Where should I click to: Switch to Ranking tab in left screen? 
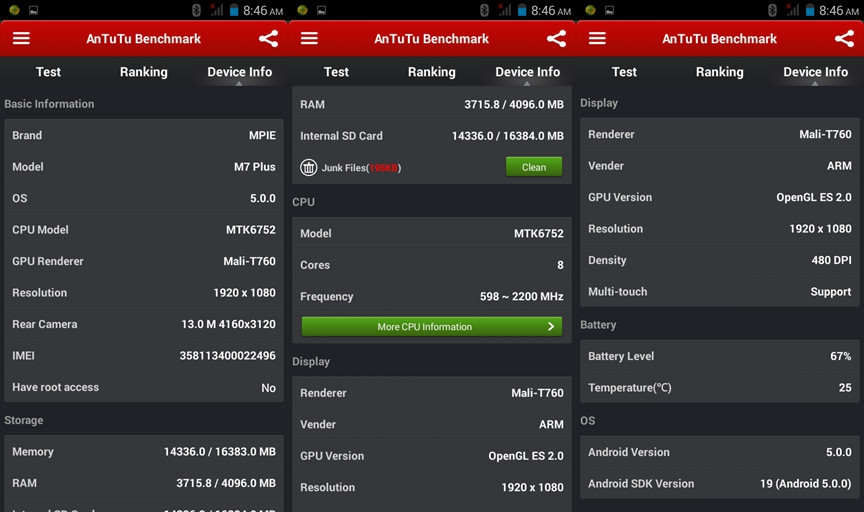tap(144, 72)
